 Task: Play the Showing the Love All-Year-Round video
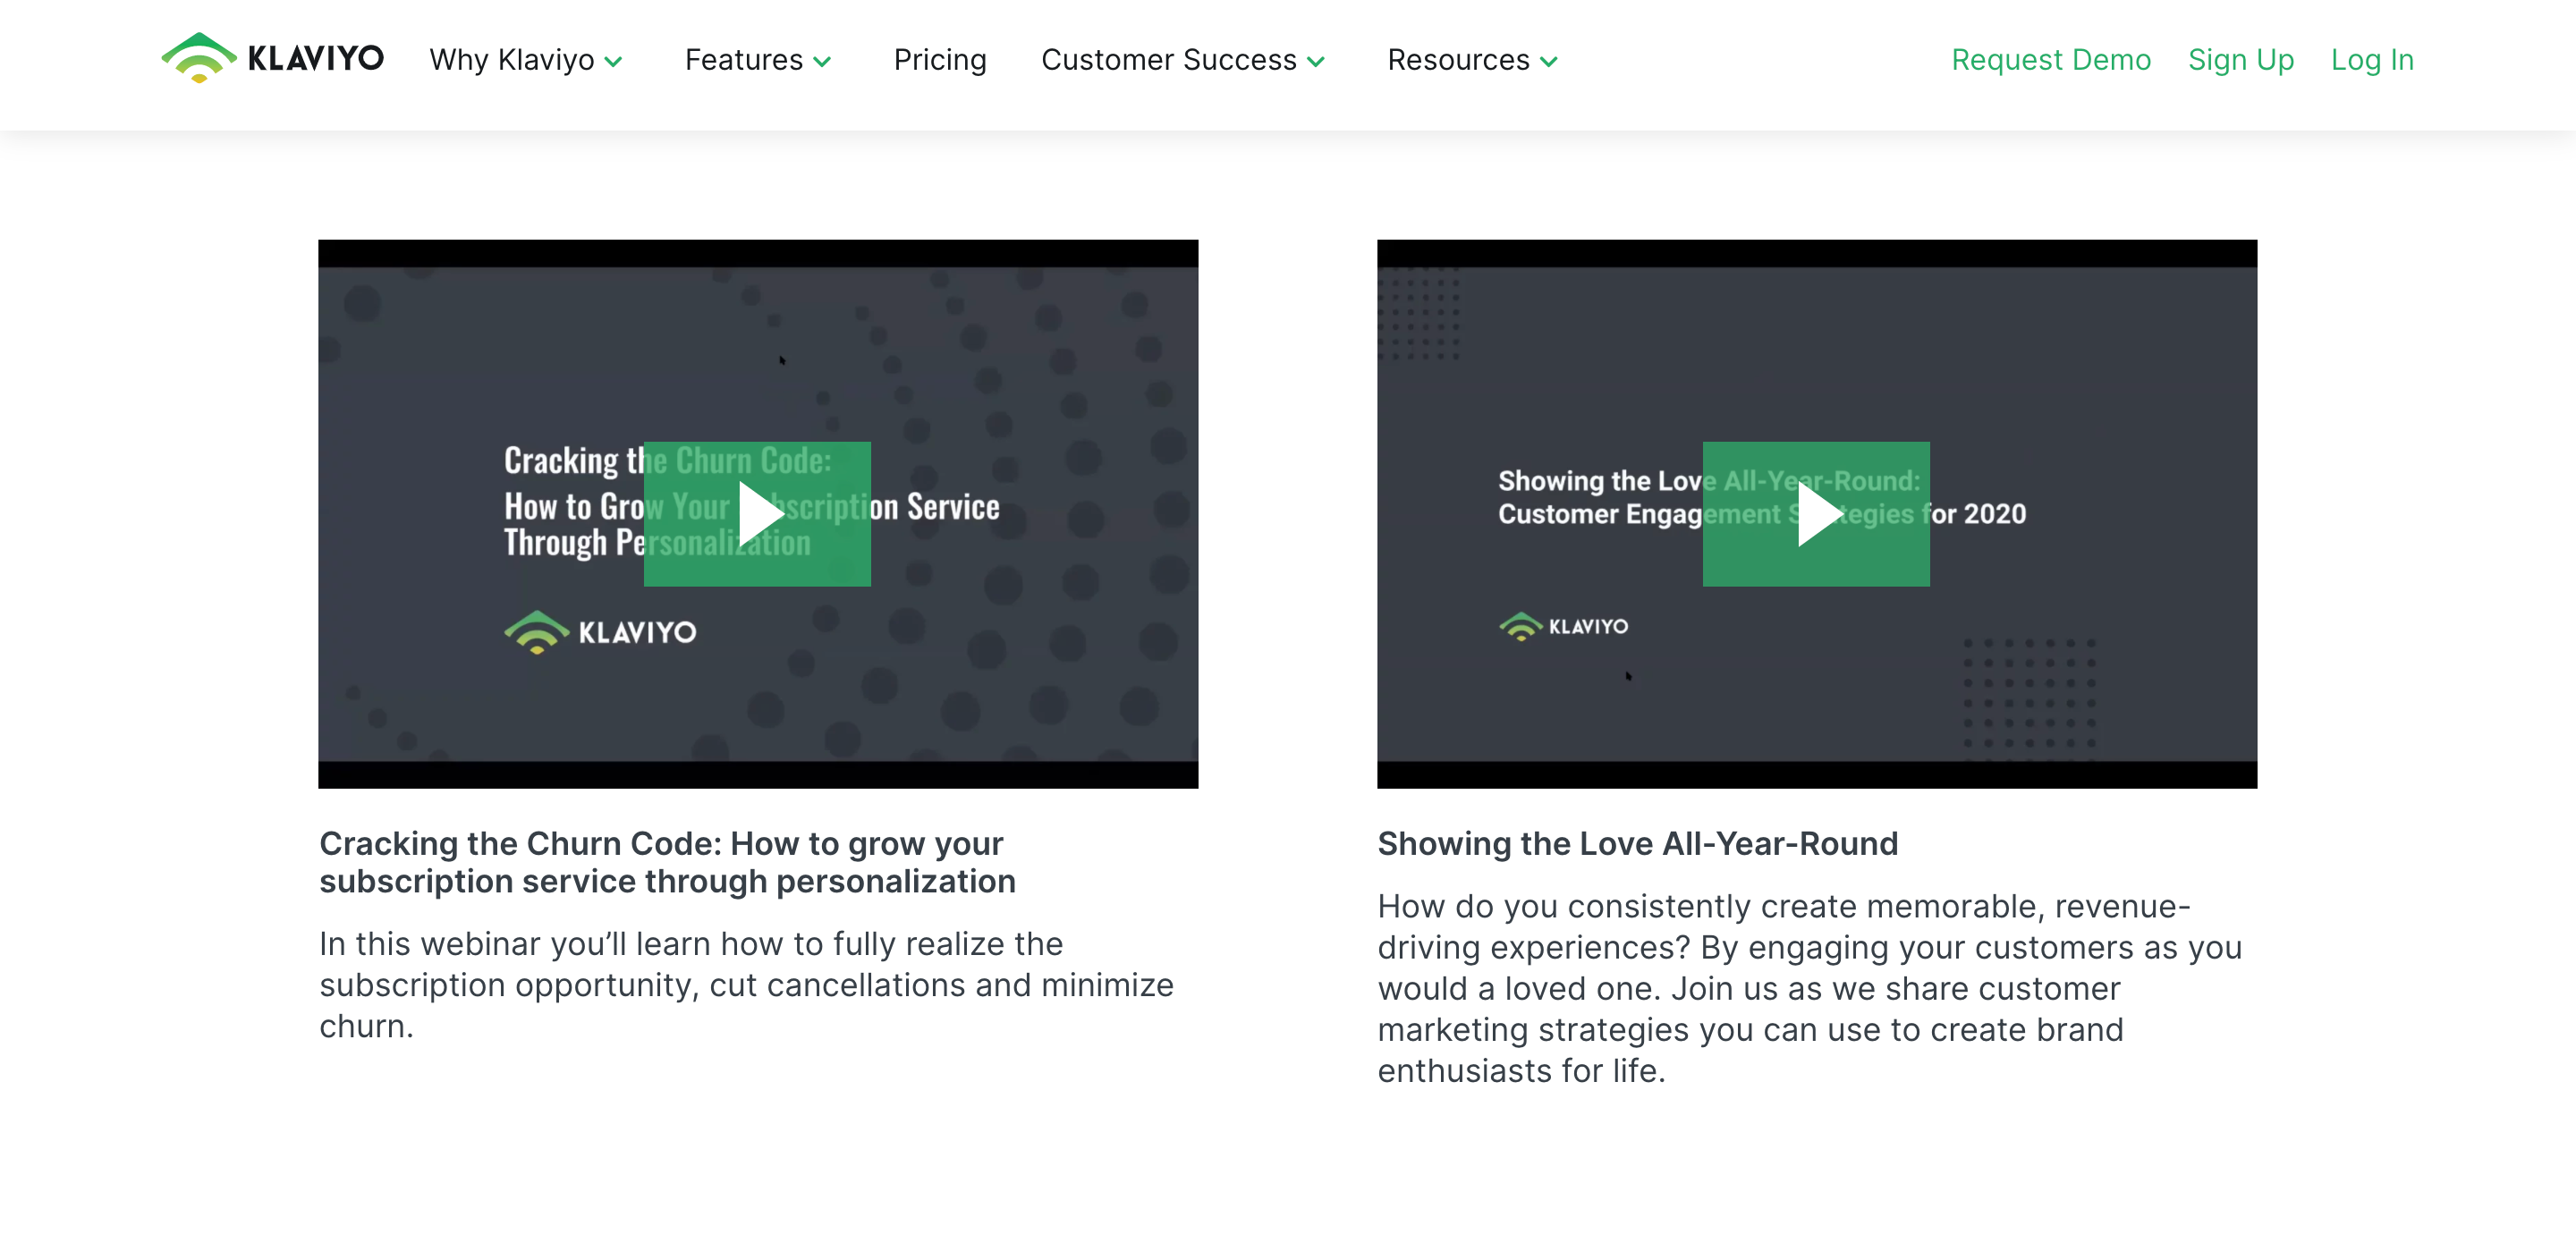(1816, 513)
